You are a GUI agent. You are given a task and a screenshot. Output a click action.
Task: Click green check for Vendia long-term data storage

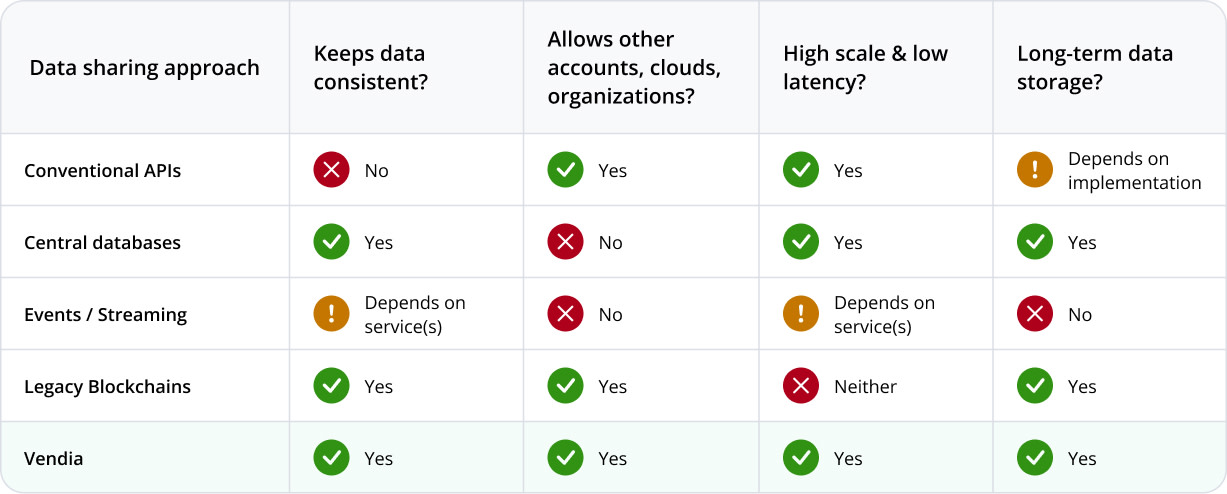click(1035, 458)
